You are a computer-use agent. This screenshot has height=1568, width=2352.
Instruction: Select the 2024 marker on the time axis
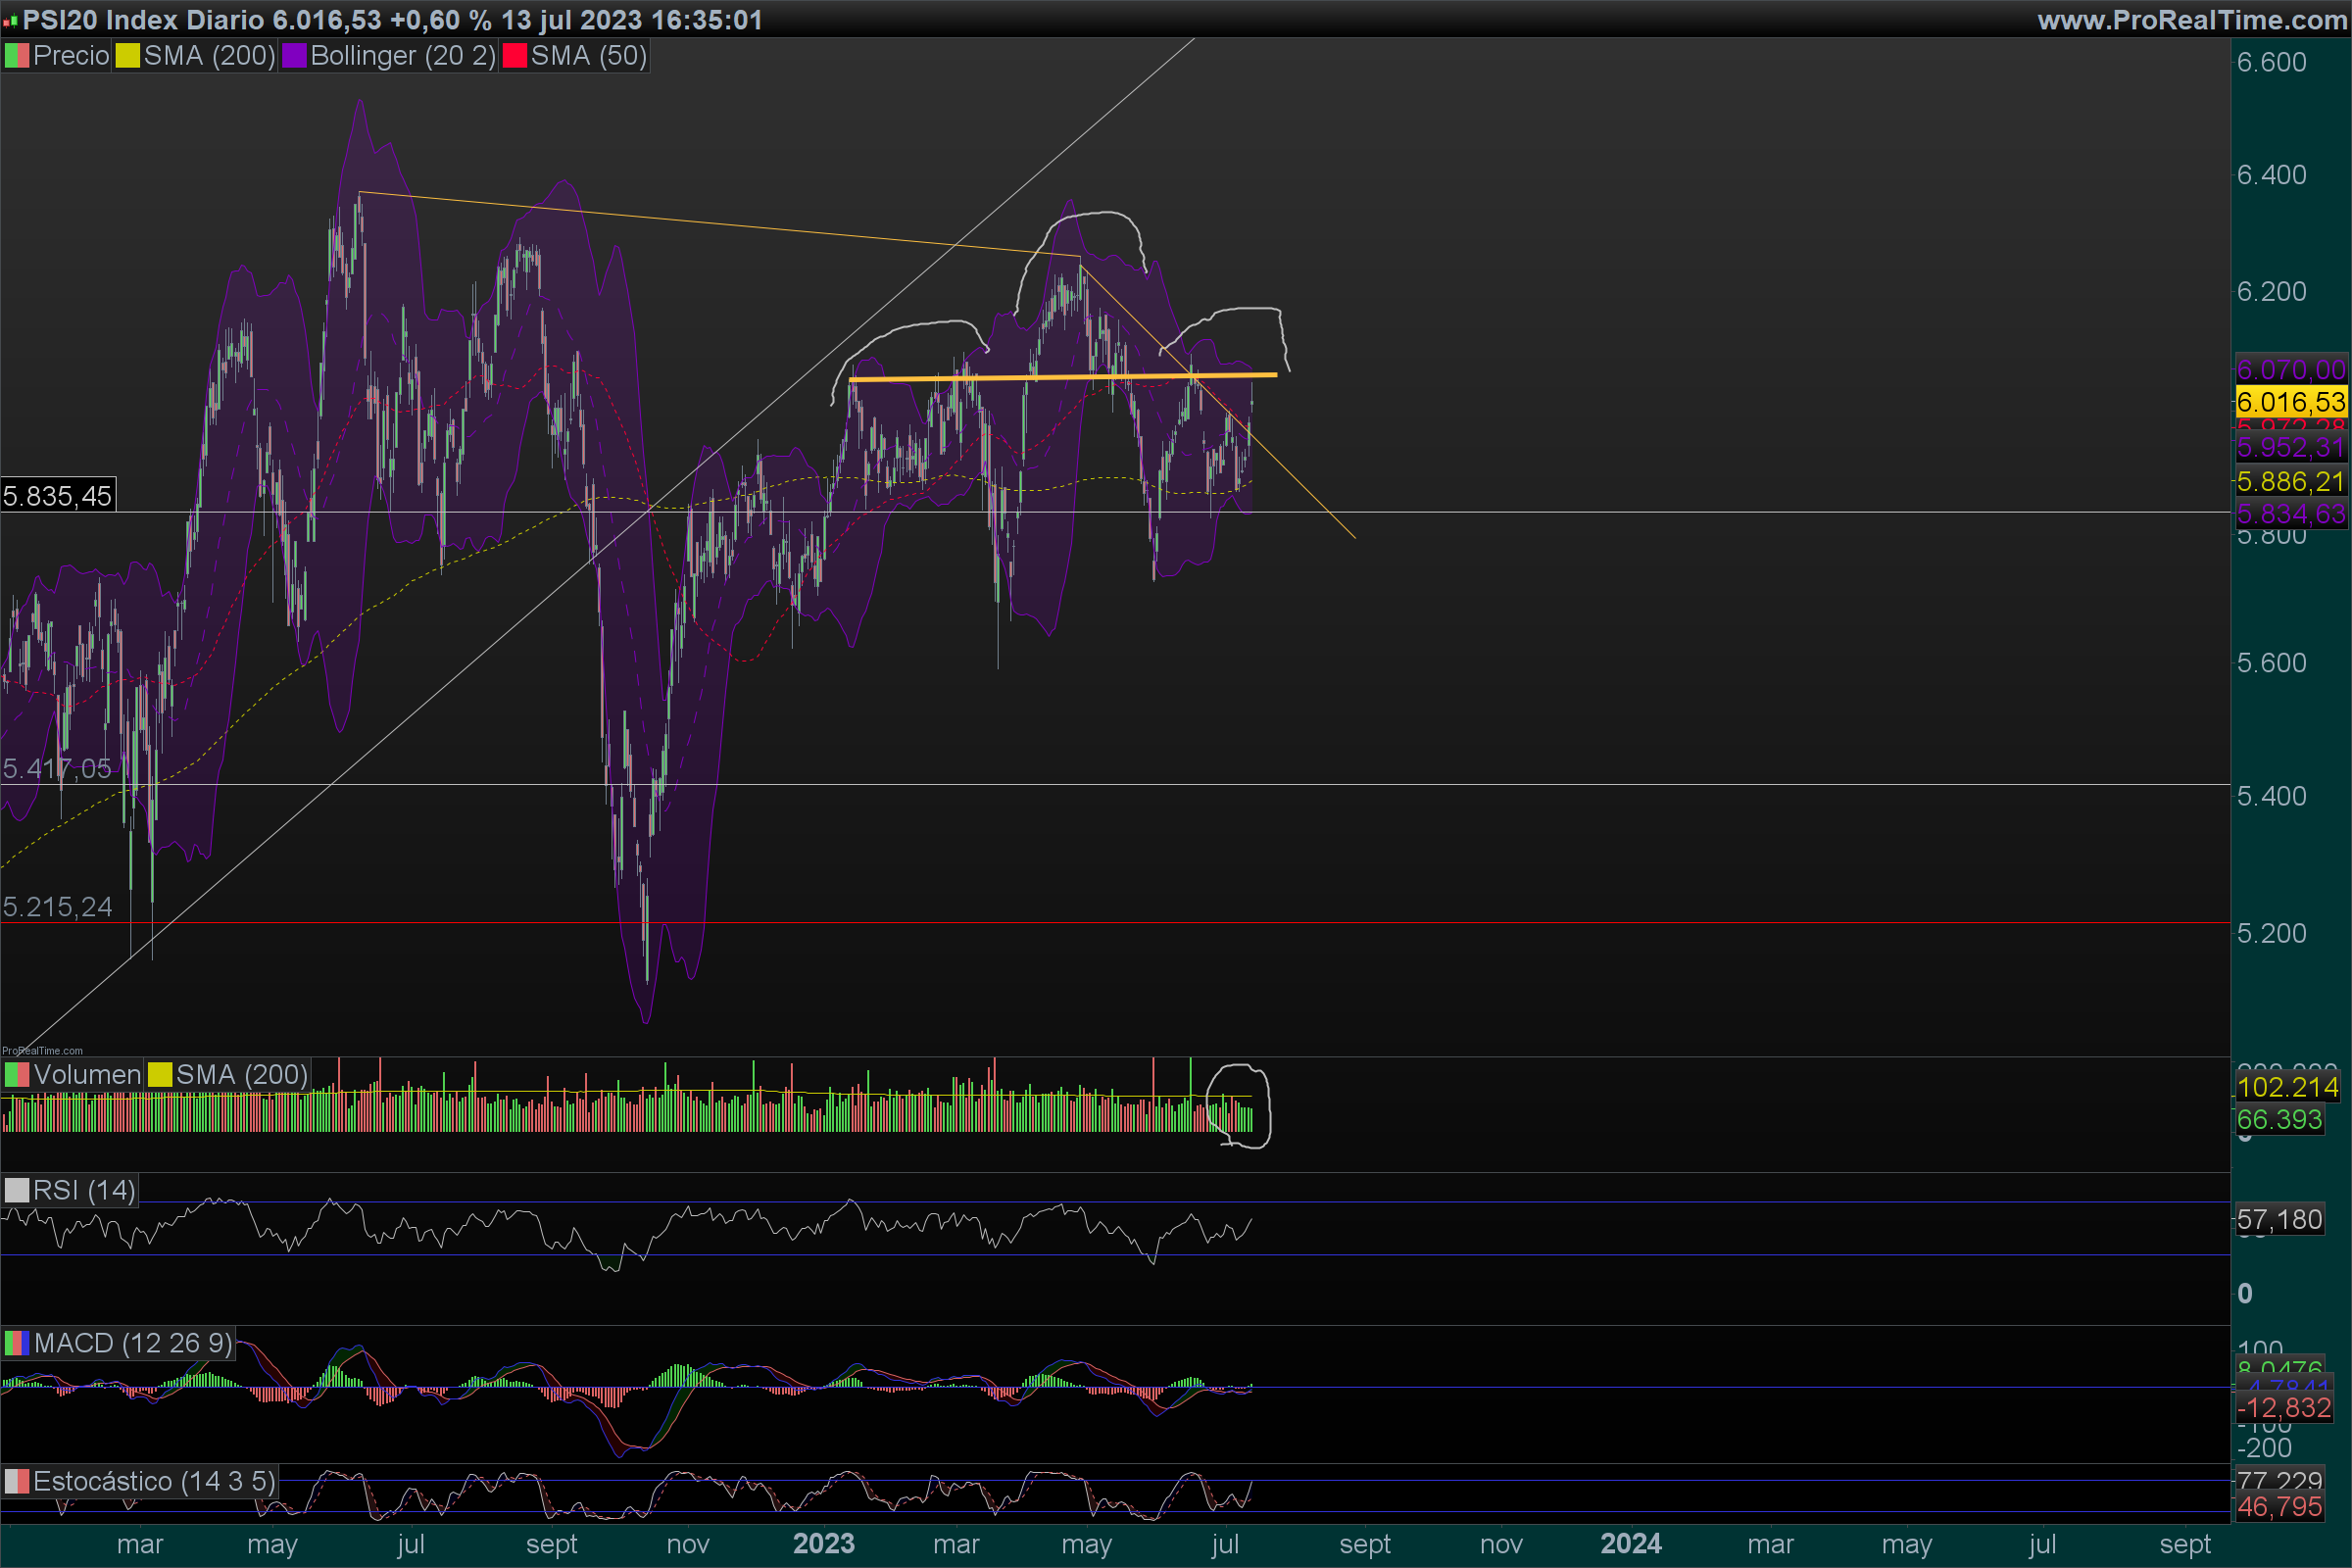(1630, 1544)
